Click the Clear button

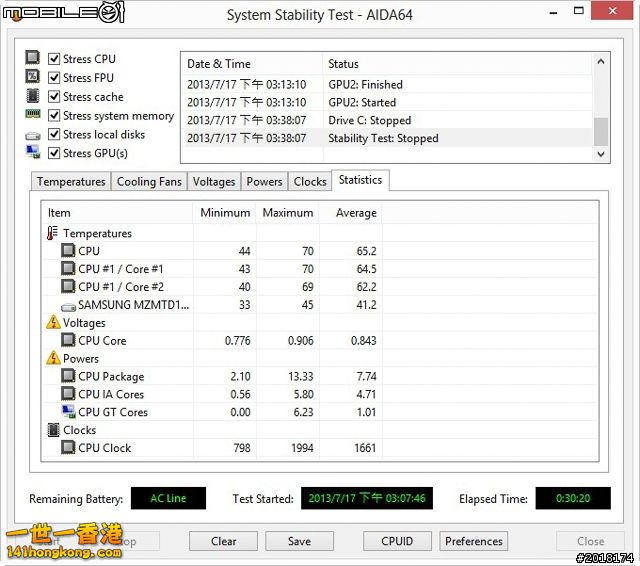point(223,541)
